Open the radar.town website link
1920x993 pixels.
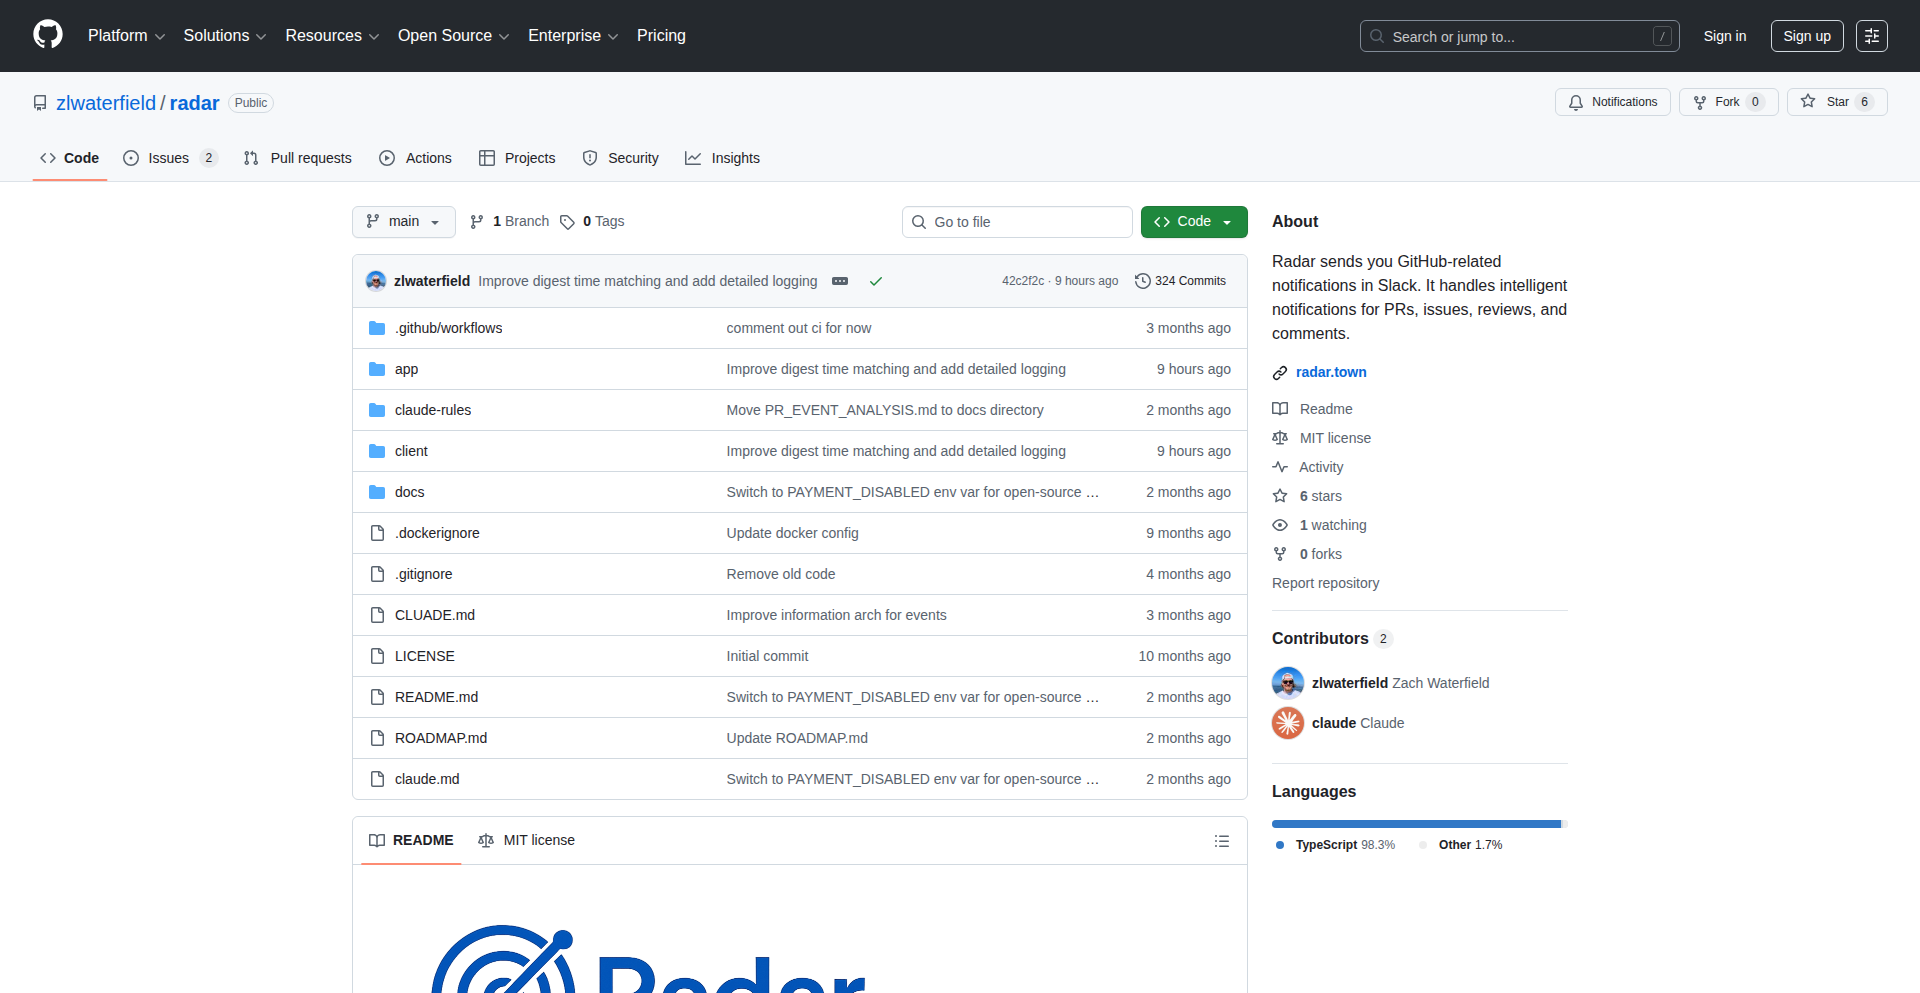pos(1331,372)
